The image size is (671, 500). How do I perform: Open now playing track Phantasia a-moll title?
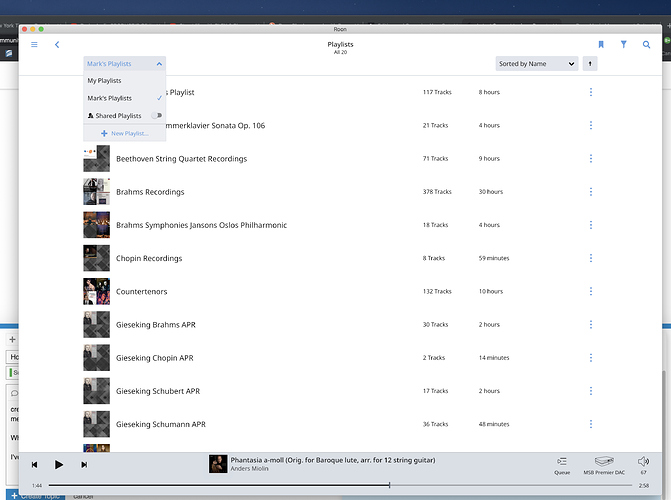[x=333, y=460]
